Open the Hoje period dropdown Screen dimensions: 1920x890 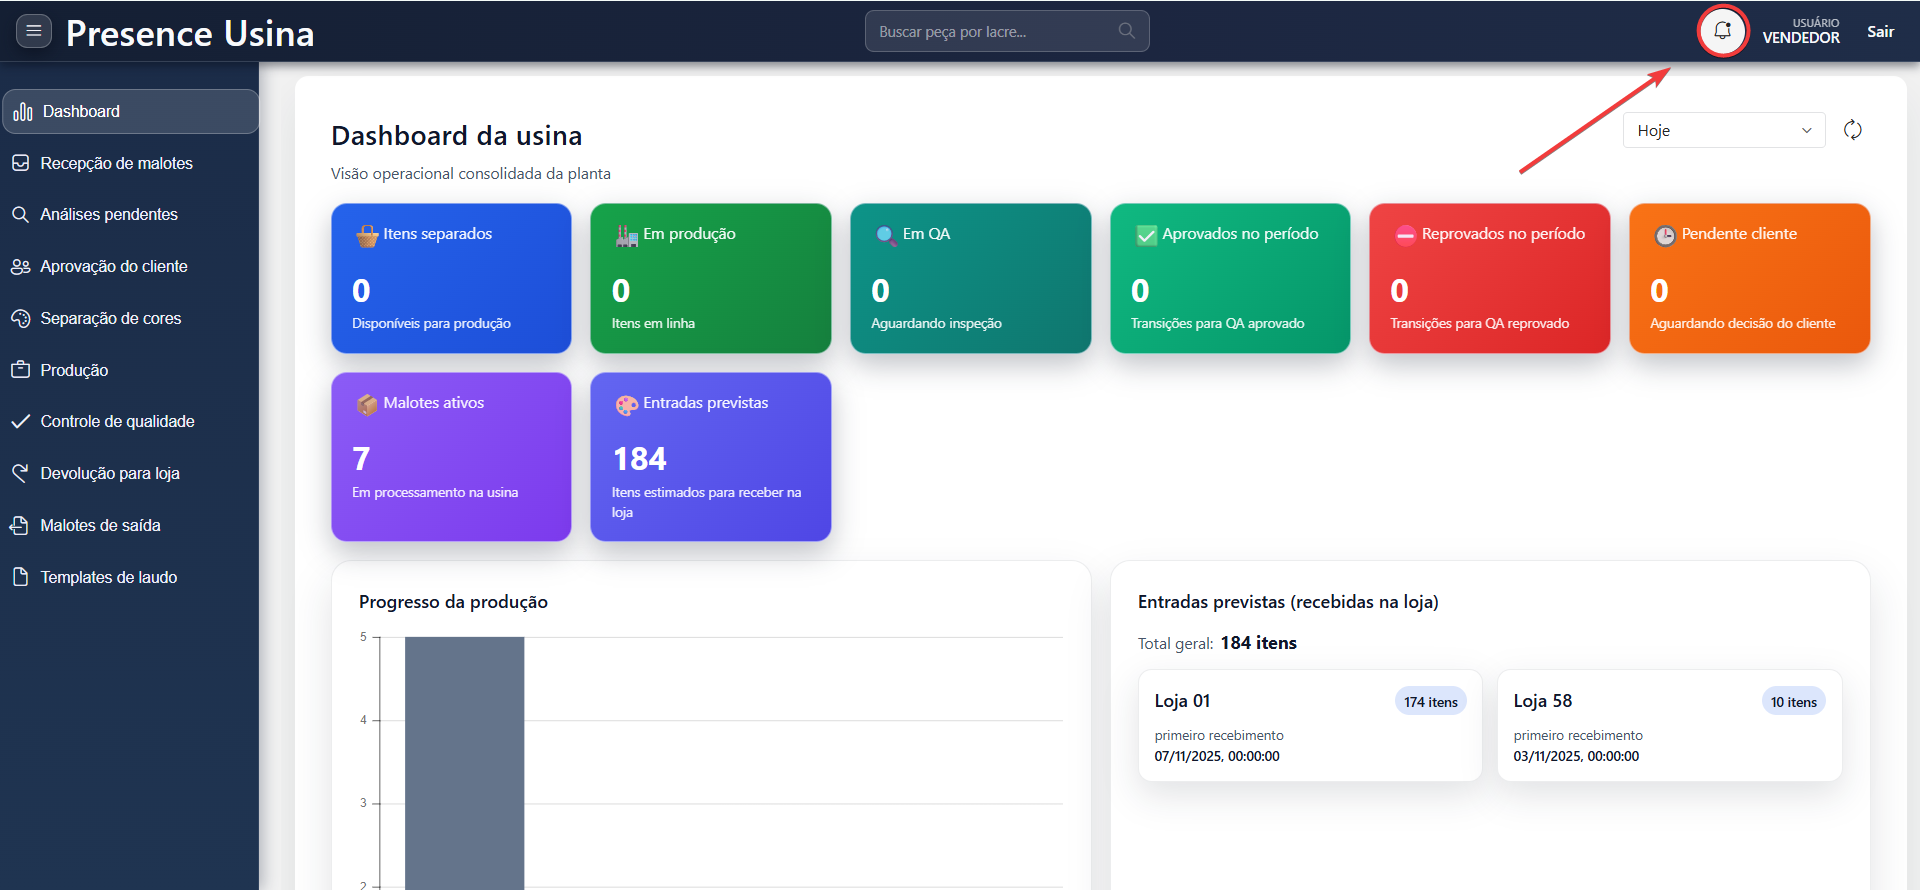[1723, 130]
